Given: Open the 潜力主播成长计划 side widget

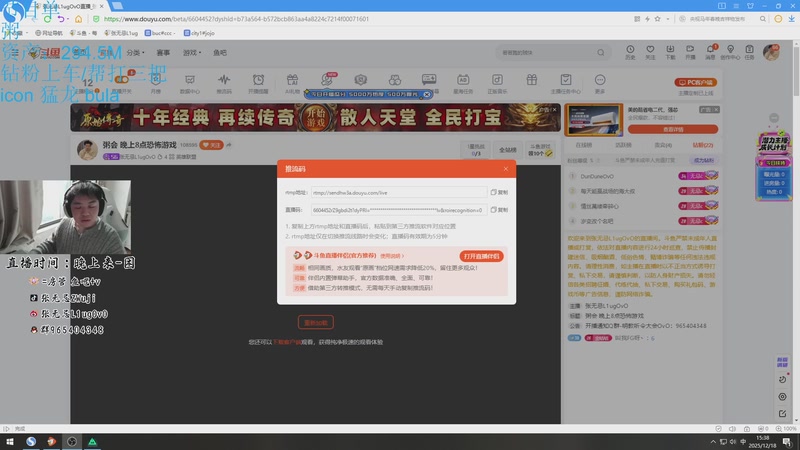Looking at the screenshot, I should click(x=773, y=164).
